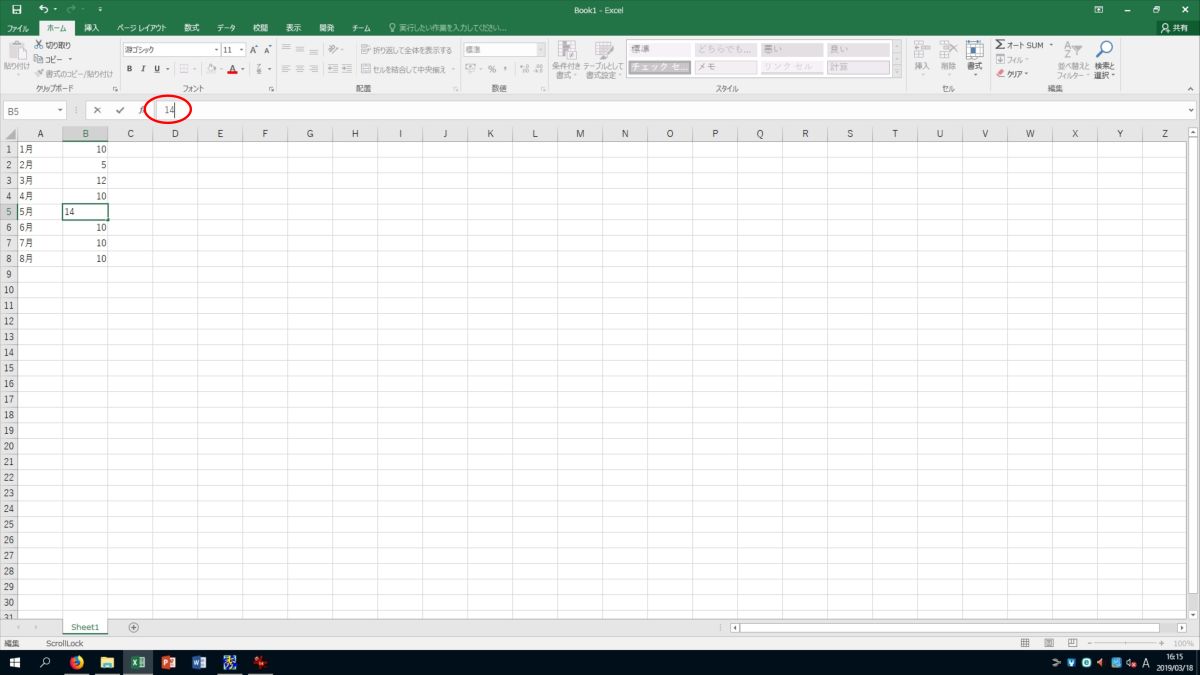
Task: Open the font name dropdown
Action: point(216,50)
